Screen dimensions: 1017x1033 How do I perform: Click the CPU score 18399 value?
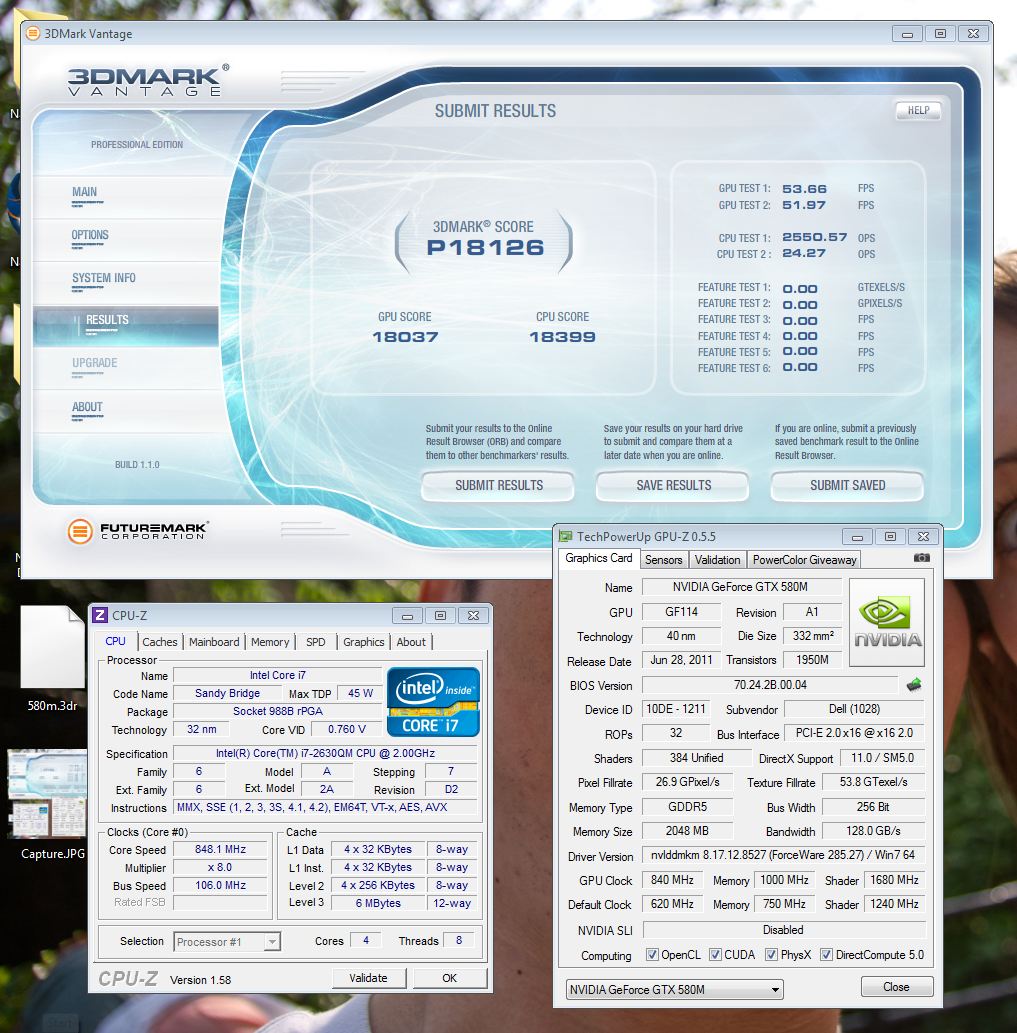tap(563, 337)
